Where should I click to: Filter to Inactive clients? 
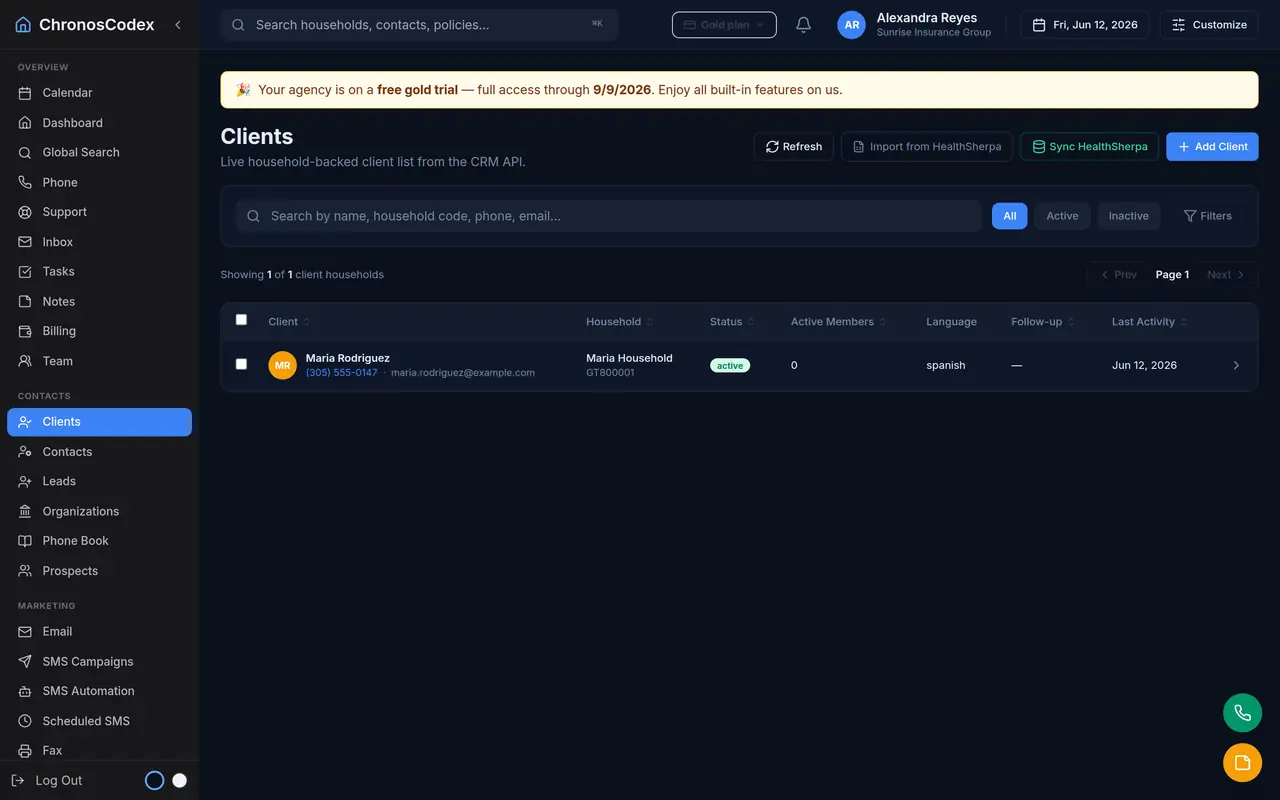point(1128,216)
